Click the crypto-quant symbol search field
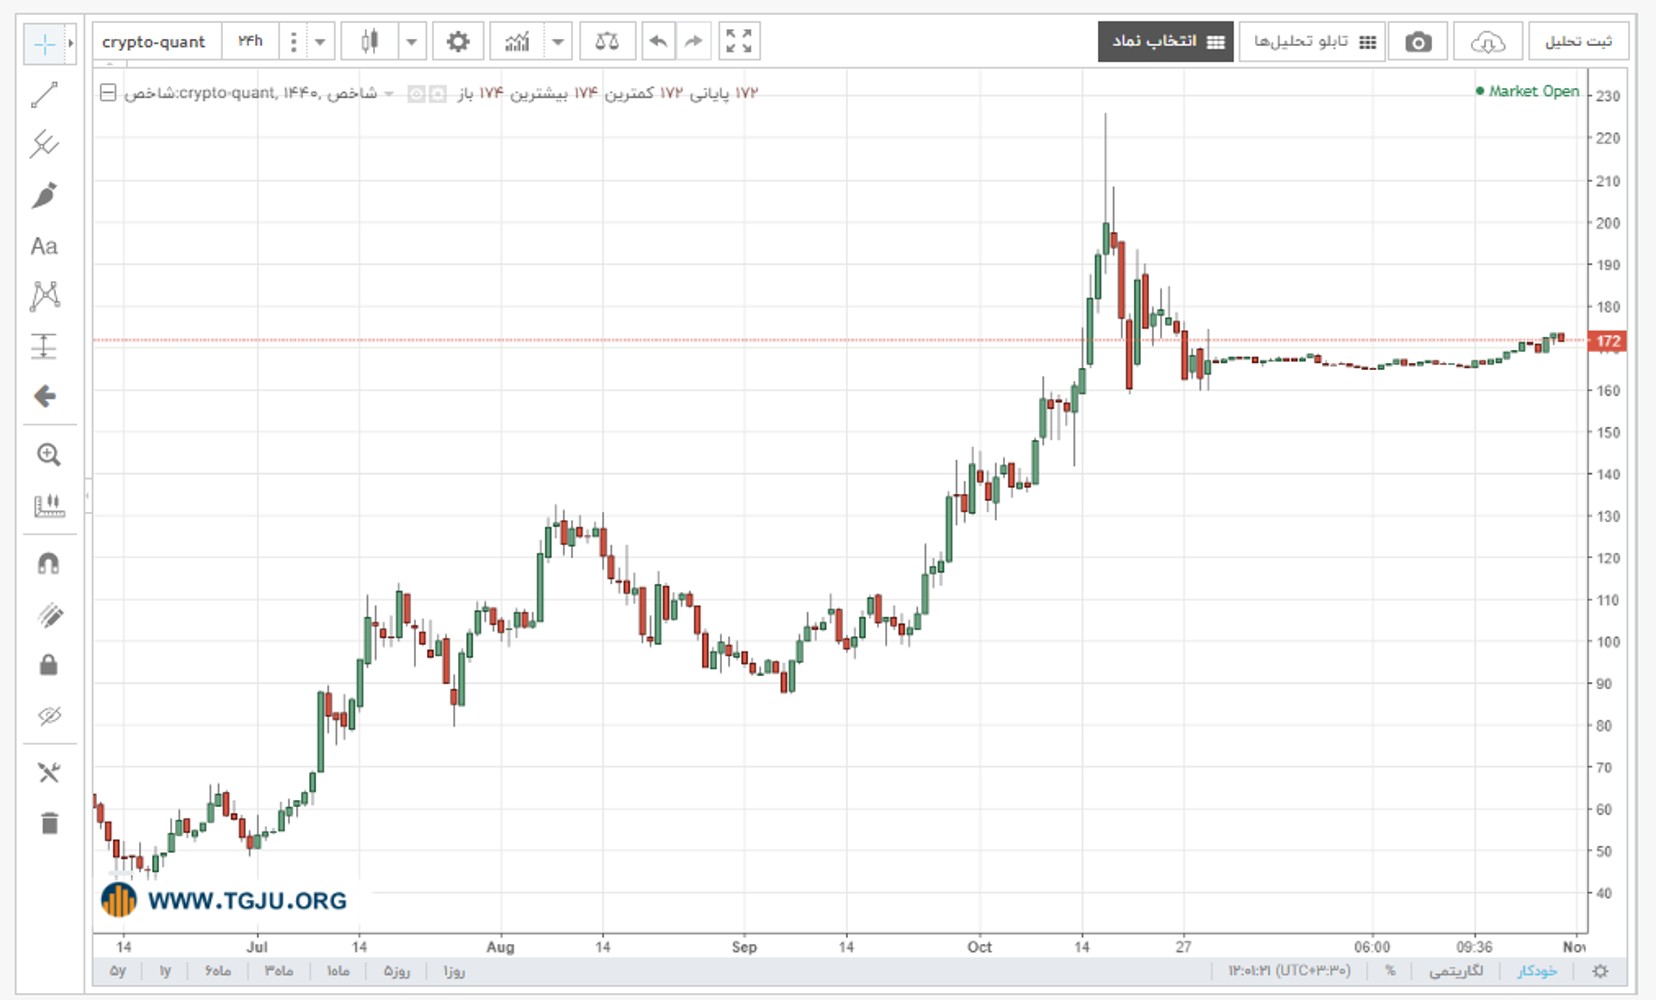 coord(157,42)
